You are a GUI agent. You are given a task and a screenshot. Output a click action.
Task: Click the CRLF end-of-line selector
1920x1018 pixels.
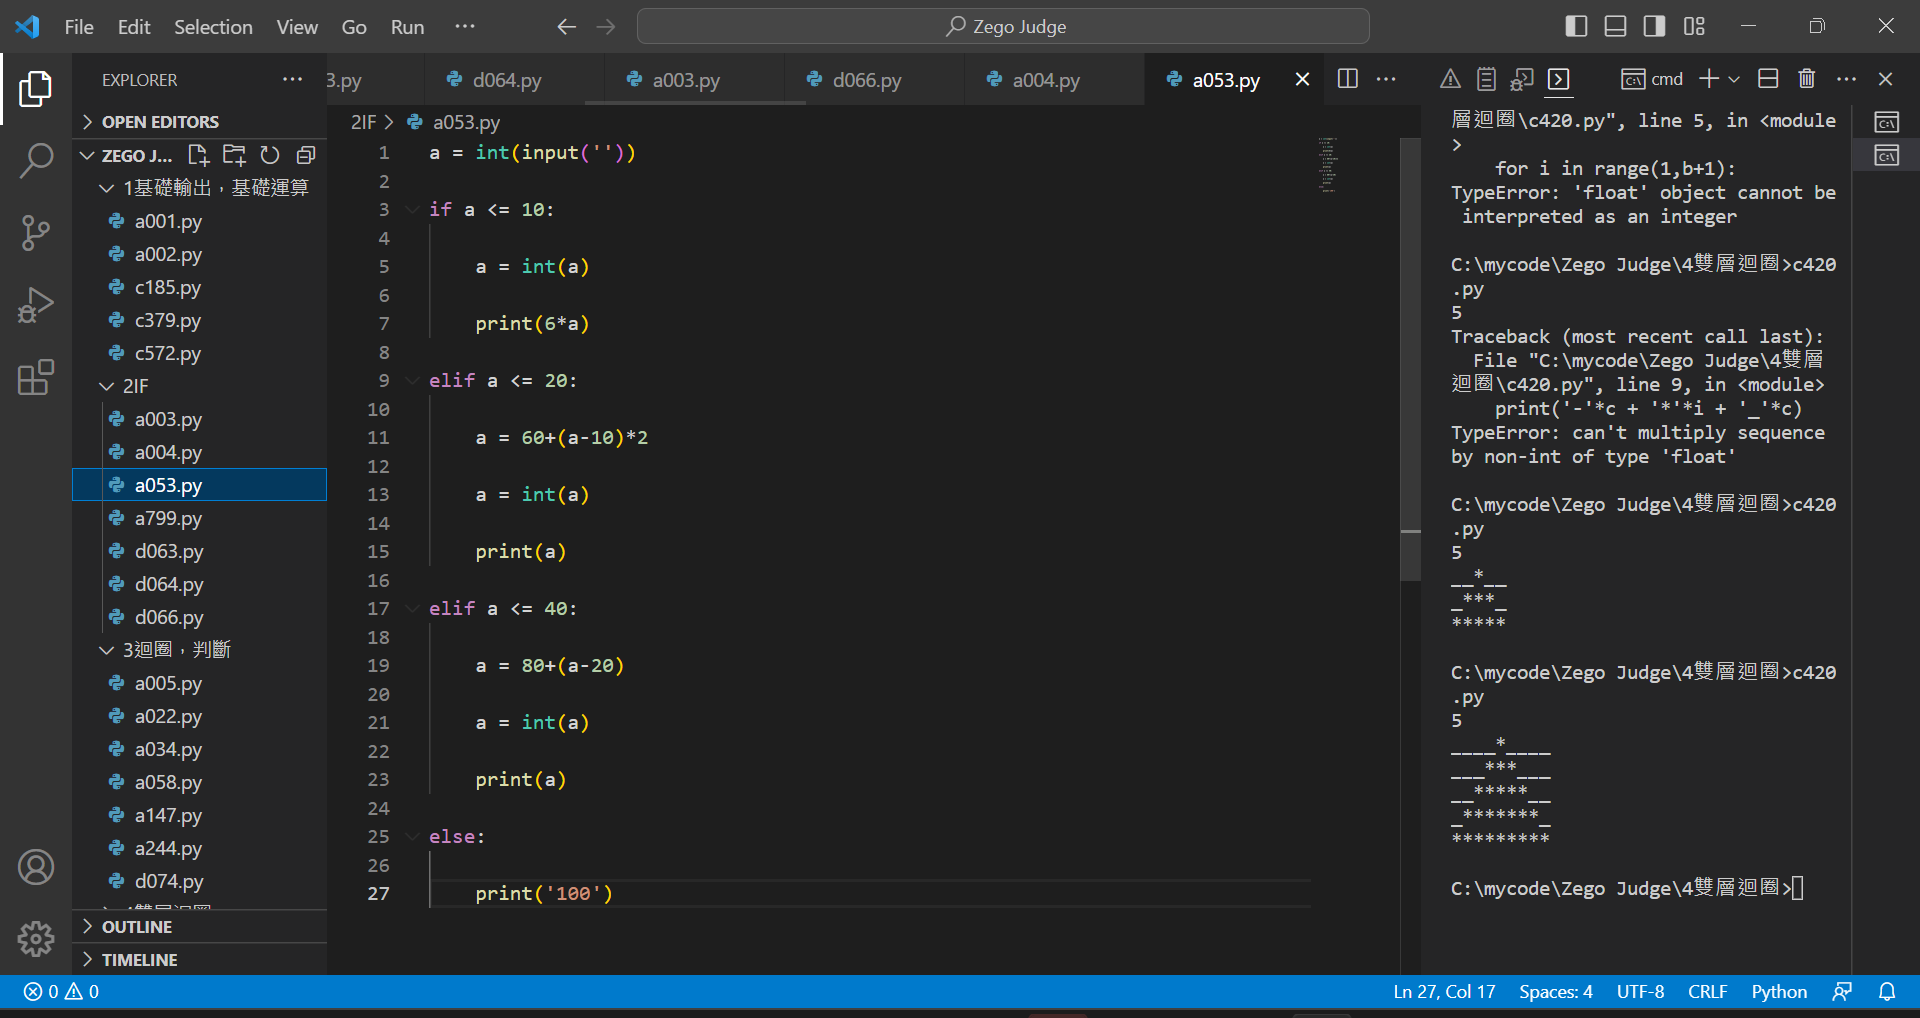pyautogui.click(x=1707, y=991)
